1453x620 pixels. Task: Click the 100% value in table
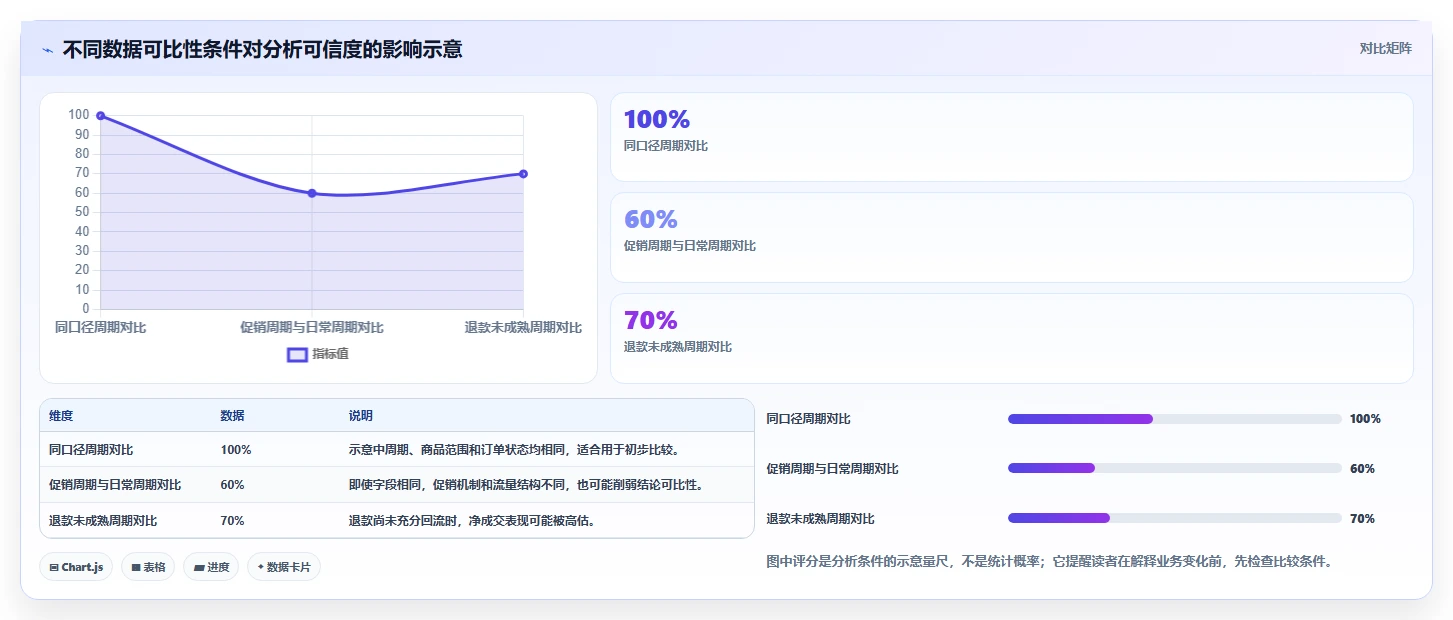[236, 450]
